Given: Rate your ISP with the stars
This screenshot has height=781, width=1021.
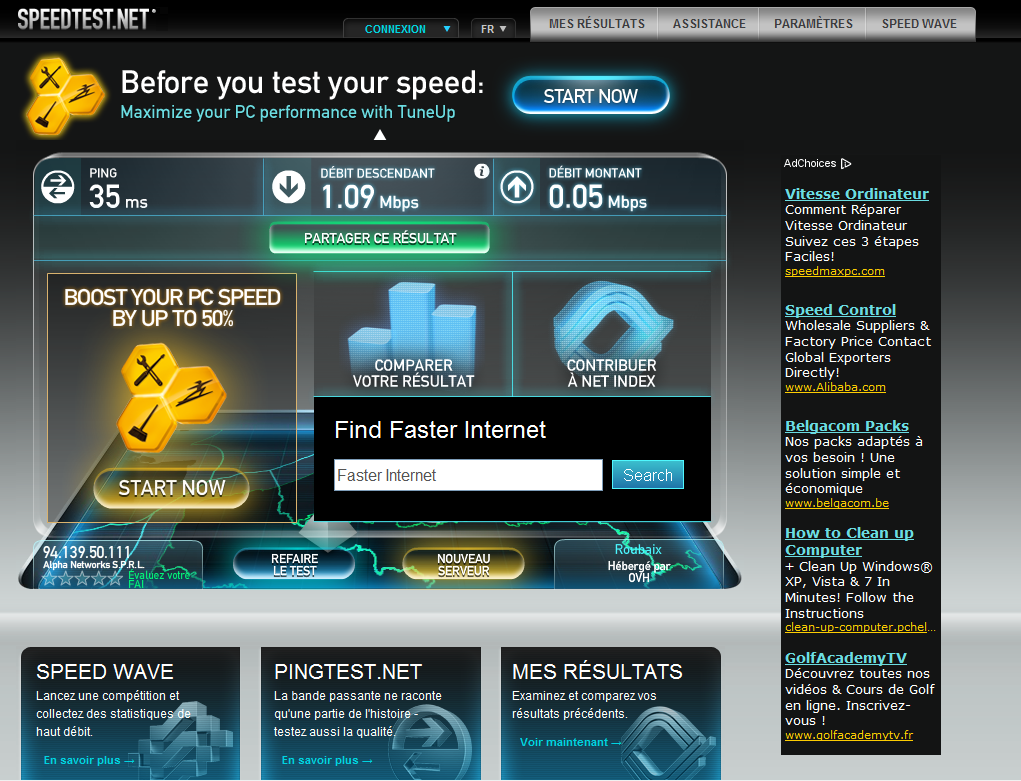Looking at the screenshot, I should click(82, 579).
